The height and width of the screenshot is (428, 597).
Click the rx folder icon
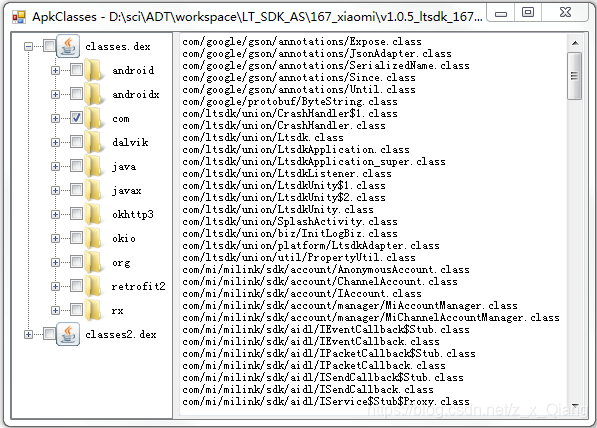pyautogui.click(x=93, y=310)
